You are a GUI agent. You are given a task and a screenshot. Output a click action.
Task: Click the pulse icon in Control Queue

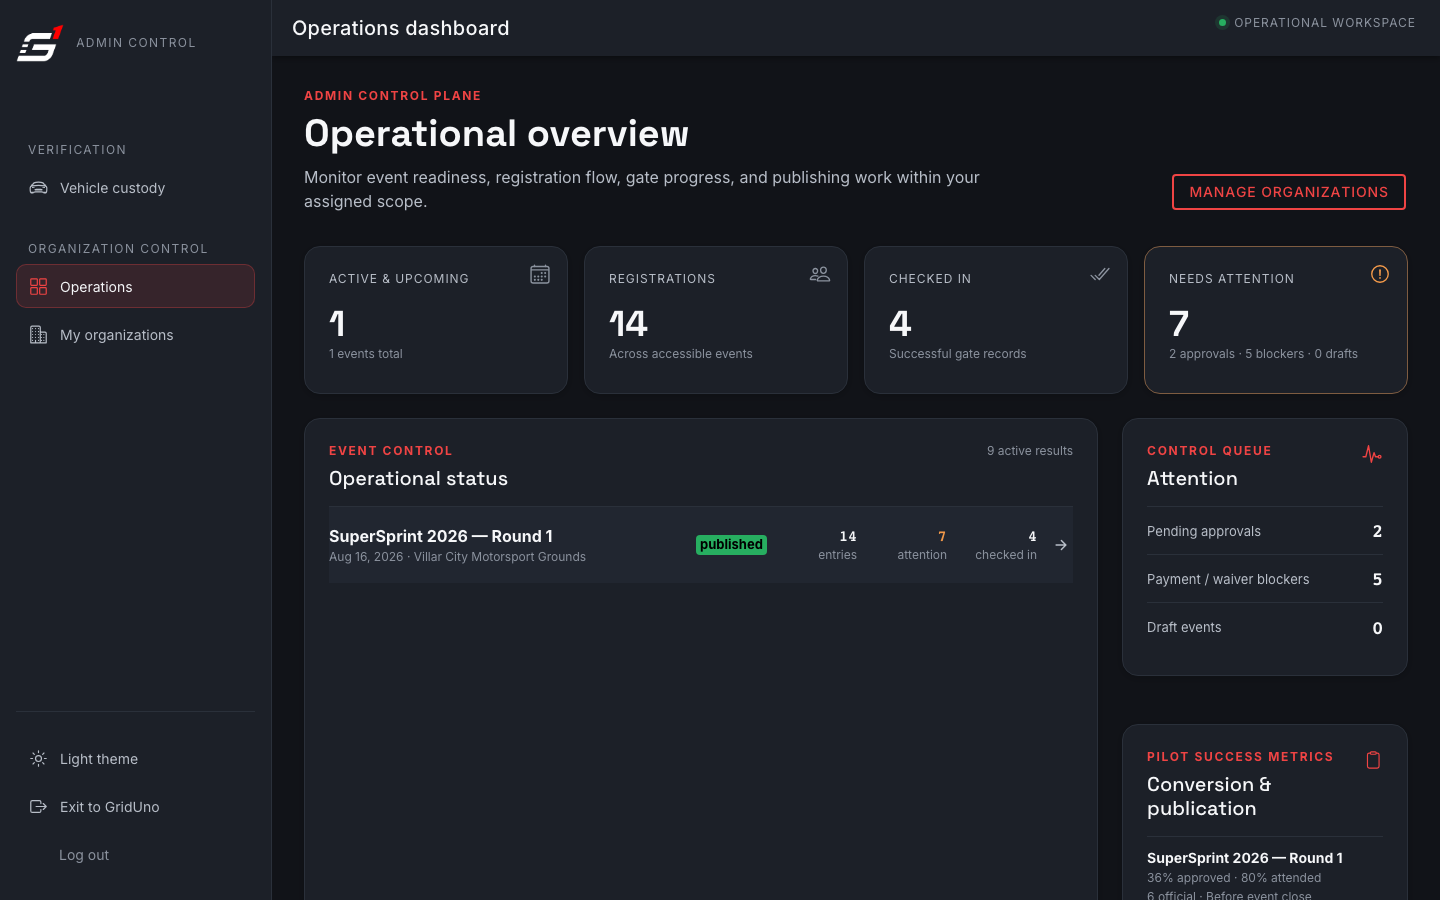(1372, 454)
